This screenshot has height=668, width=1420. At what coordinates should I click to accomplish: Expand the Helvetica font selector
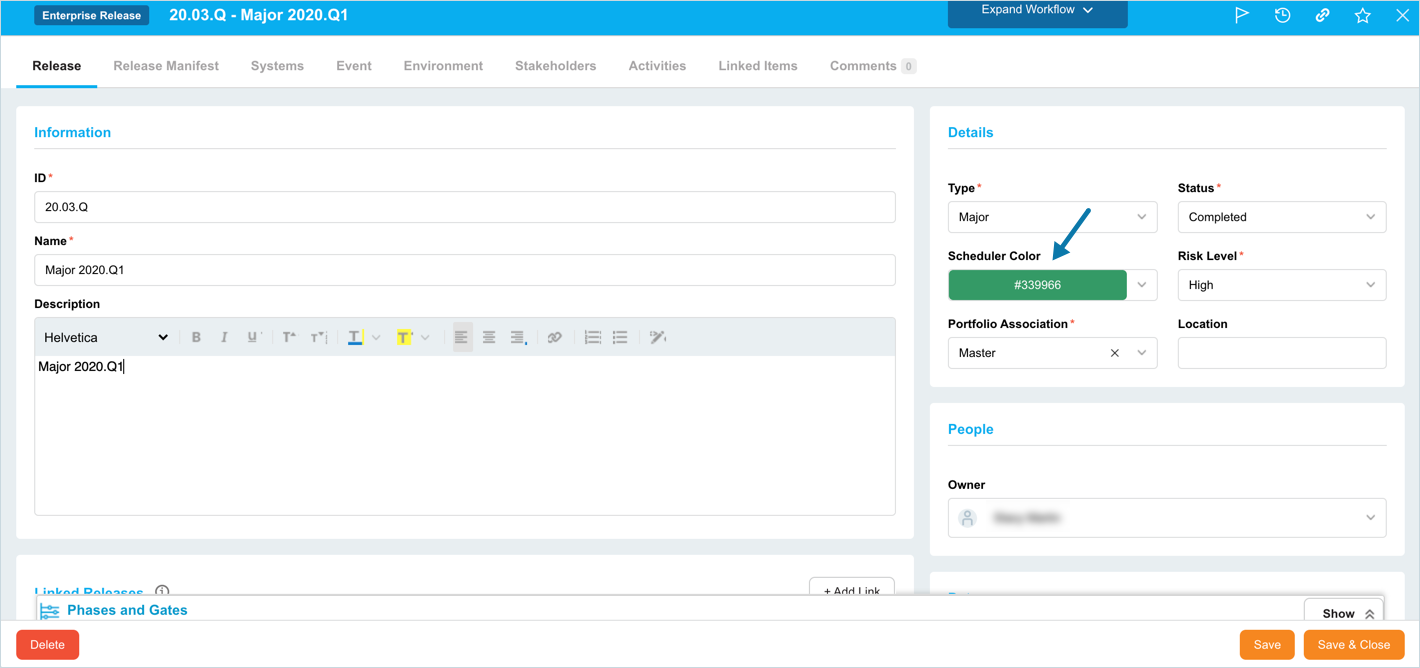(106, 338)
